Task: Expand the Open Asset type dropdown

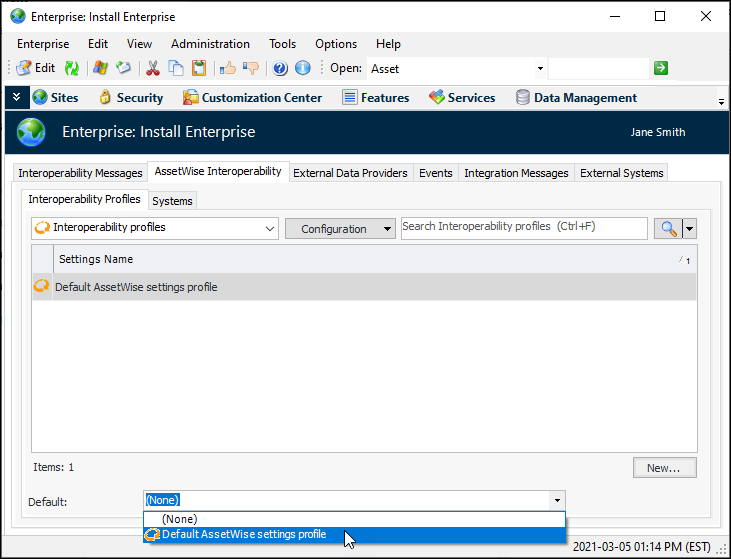Action: point(540,69)
